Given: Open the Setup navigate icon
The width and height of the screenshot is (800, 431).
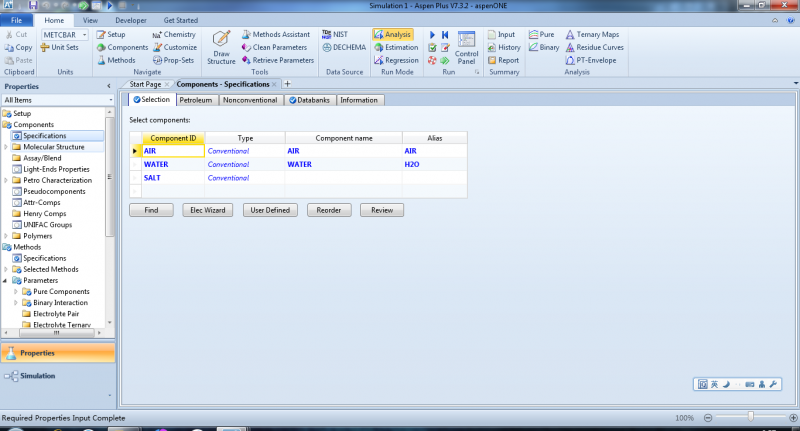Looking at the screenshot, I should [x=111, y=34].
